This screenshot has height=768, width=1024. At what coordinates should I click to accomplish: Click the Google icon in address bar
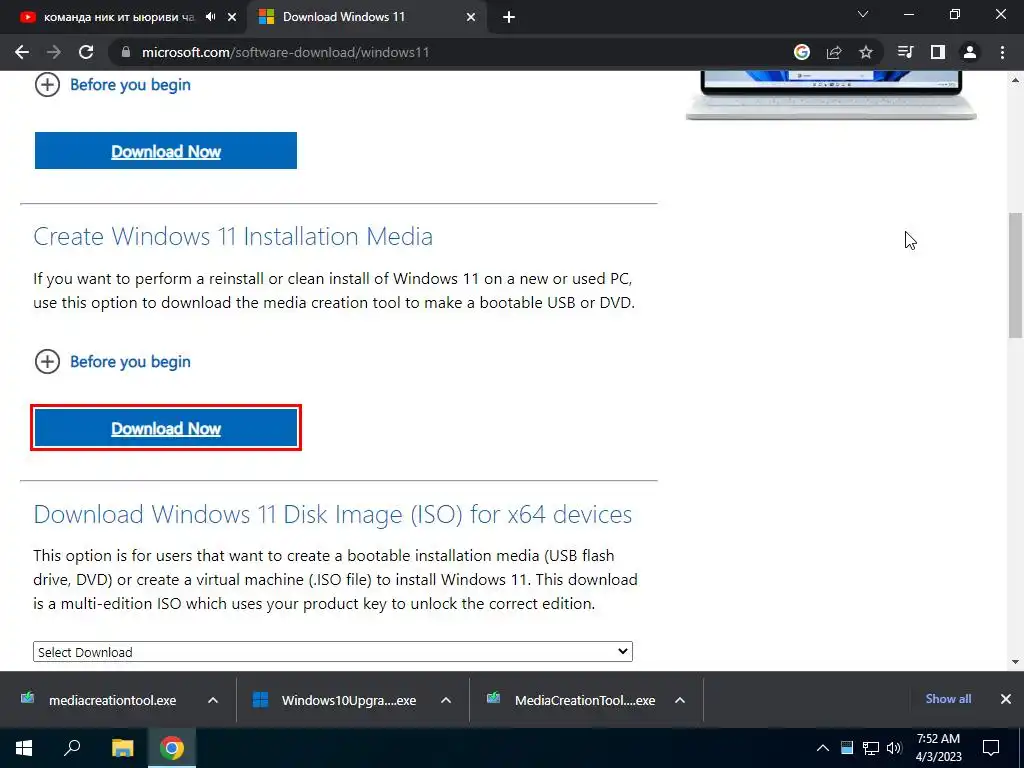pos(802,52)
